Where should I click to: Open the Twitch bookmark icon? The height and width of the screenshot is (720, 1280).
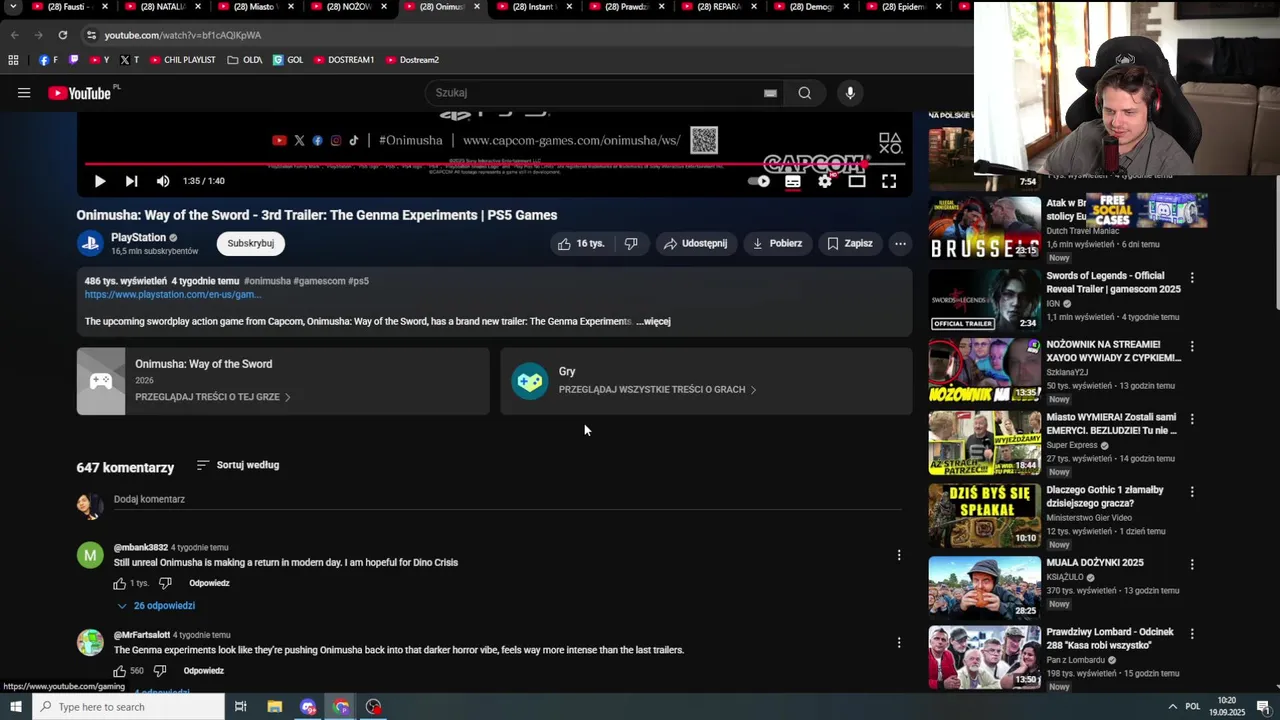point(73,60)
